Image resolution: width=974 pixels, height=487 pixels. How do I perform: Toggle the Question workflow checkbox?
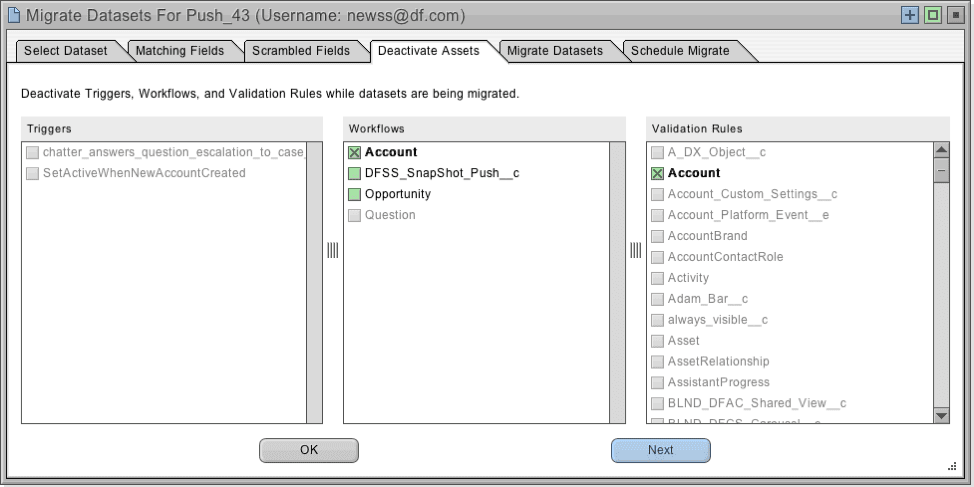(x=354, y=215)
